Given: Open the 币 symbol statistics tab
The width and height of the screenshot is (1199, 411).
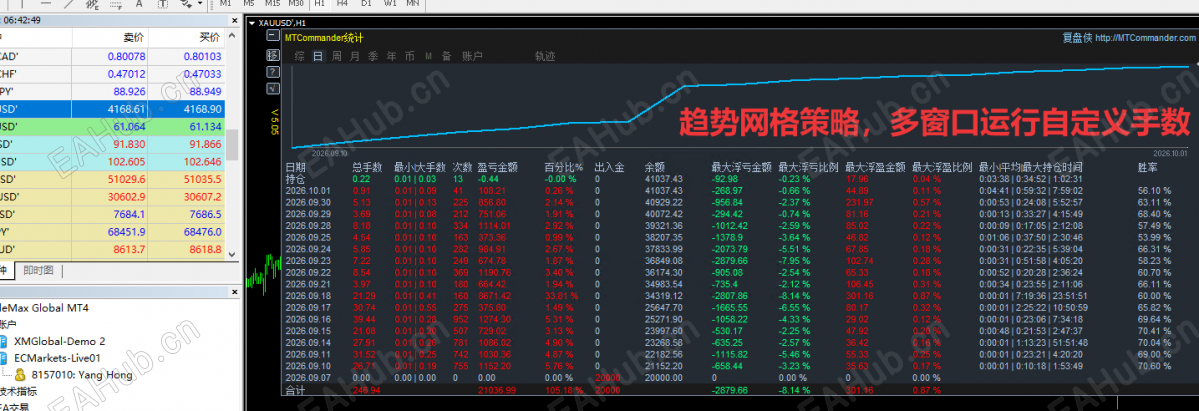Looking at the screenshot, I should 410,56.
